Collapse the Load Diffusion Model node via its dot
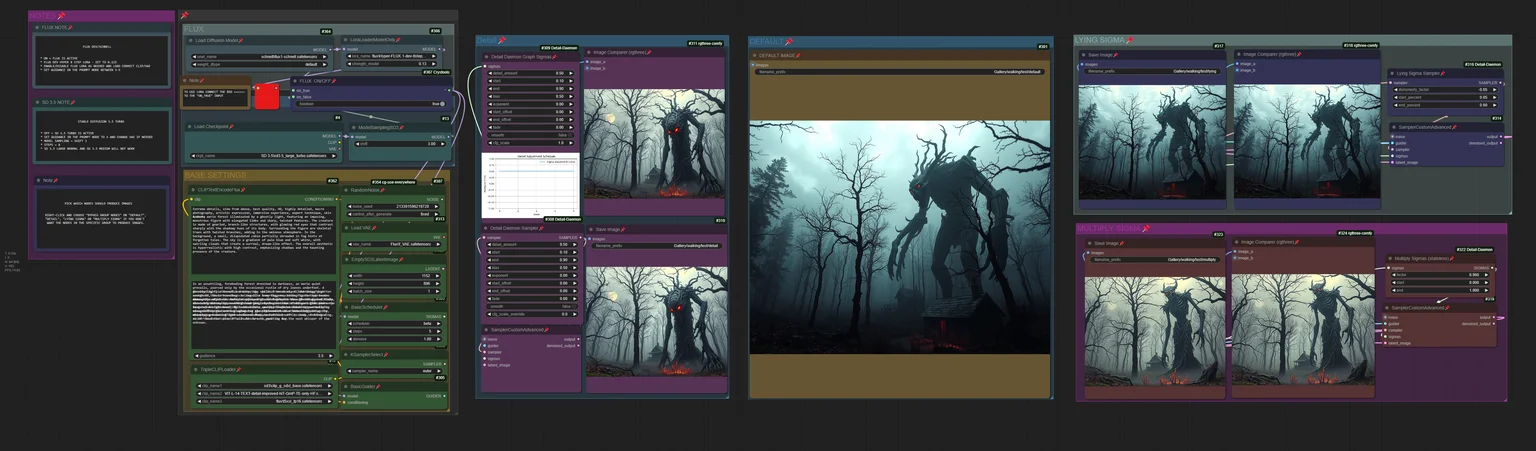 pyautogui.click(x=190, y=40)
